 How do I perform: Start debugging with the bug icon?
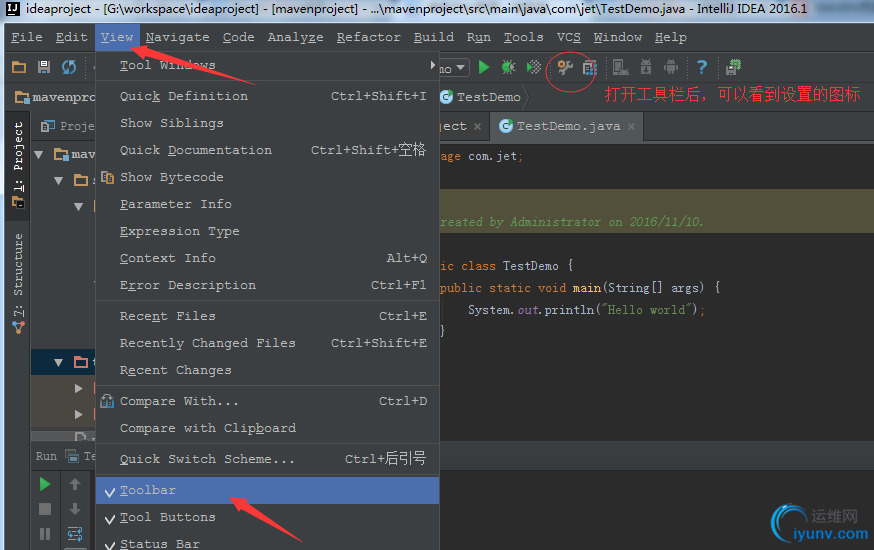(x=508, y=67)
